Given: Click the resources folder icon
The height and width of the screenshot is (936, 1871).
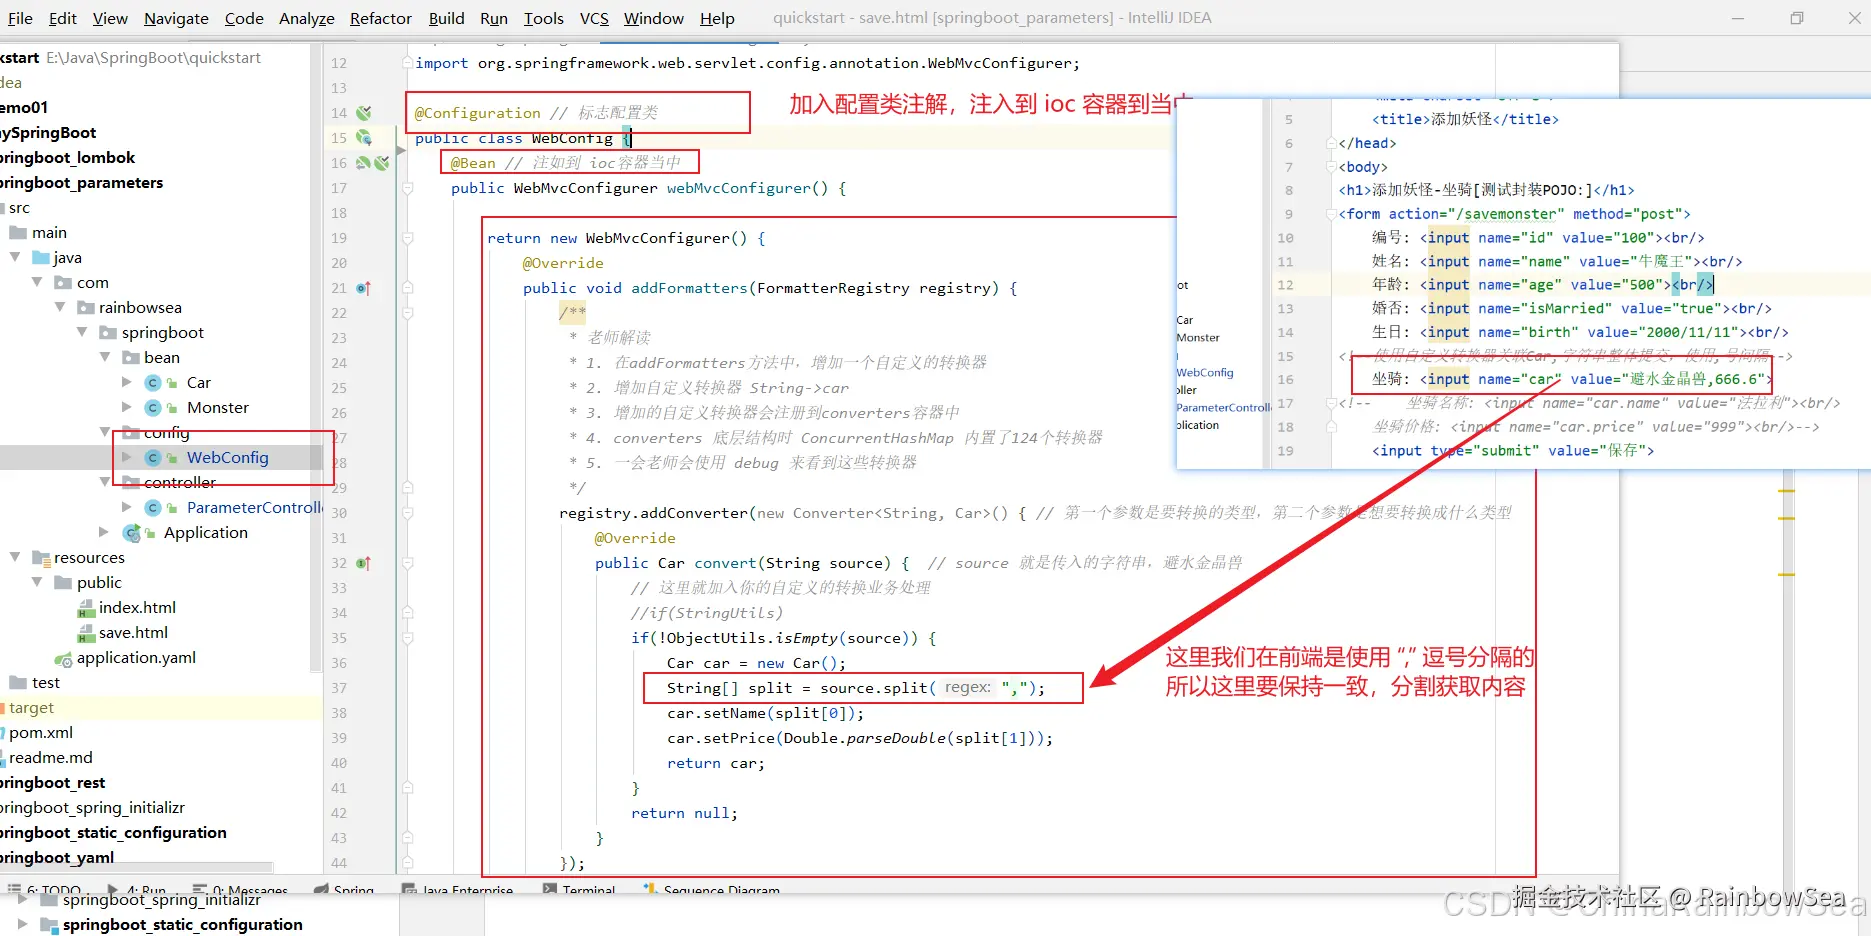Looking at the screenshot, I should point(41,558).
